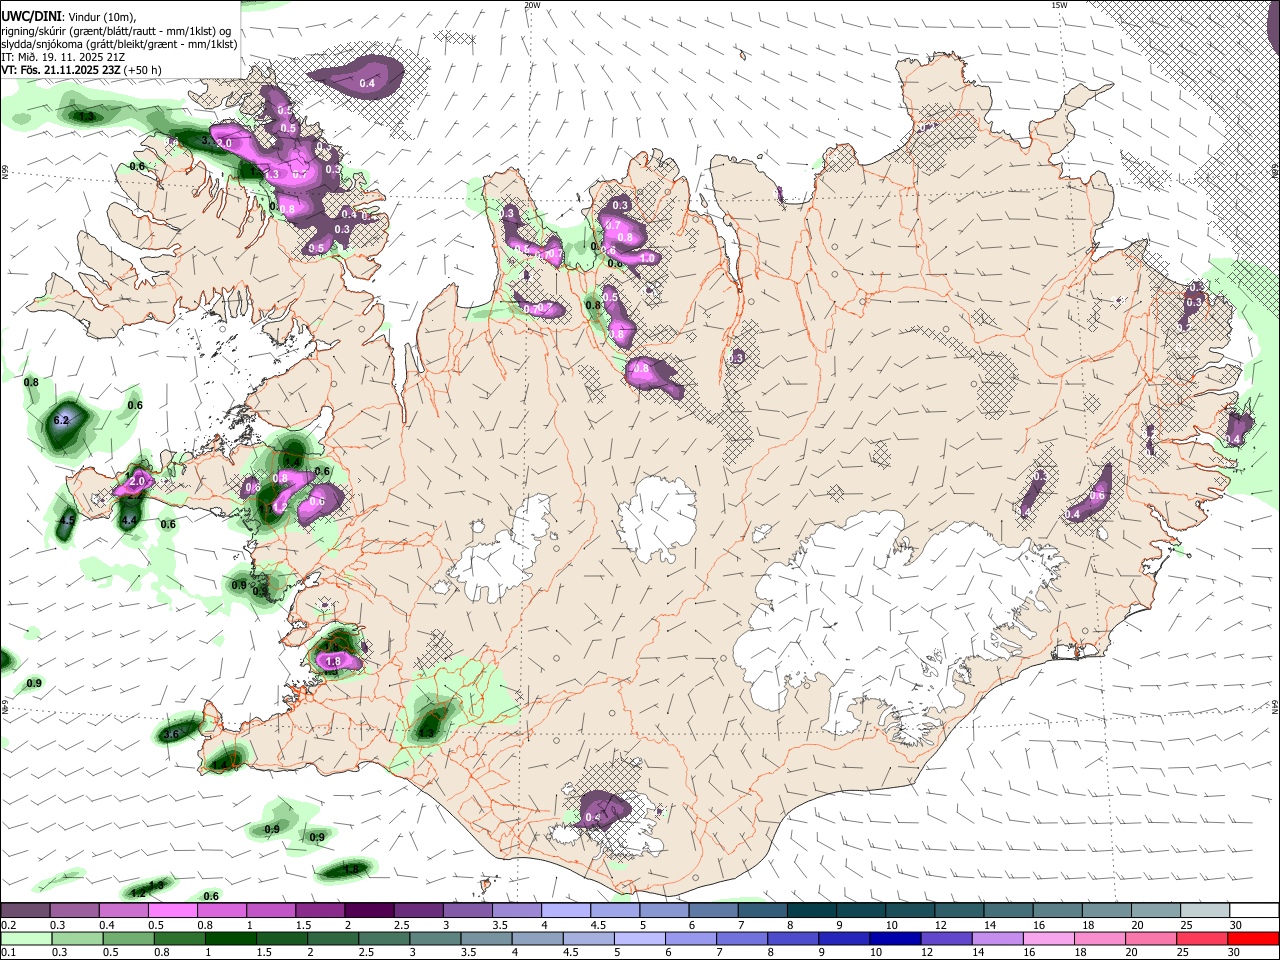Pick the snow scale swatch between 0.2 and 0.3
The image size is (1280, 960).
(x=26, y=910)
